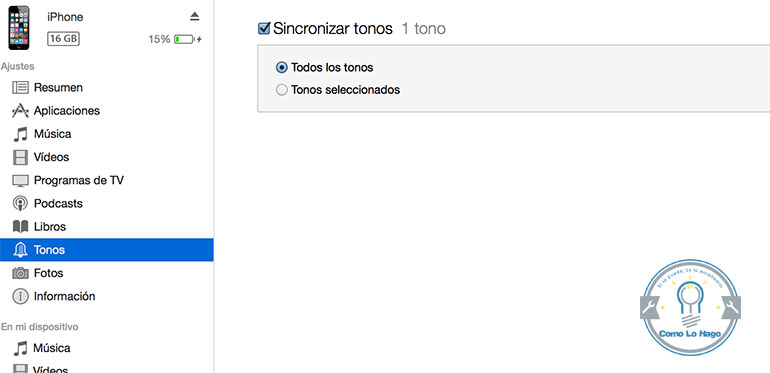The height and width of the screenshot is (373, 770).
Task: Click the Resumen list icon
Action: (20, 88)
